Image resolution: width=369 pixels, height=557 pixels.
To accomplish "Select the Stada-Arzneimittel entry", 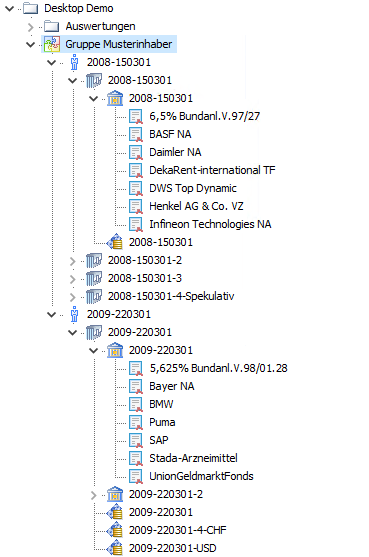I will coord(193,458).
